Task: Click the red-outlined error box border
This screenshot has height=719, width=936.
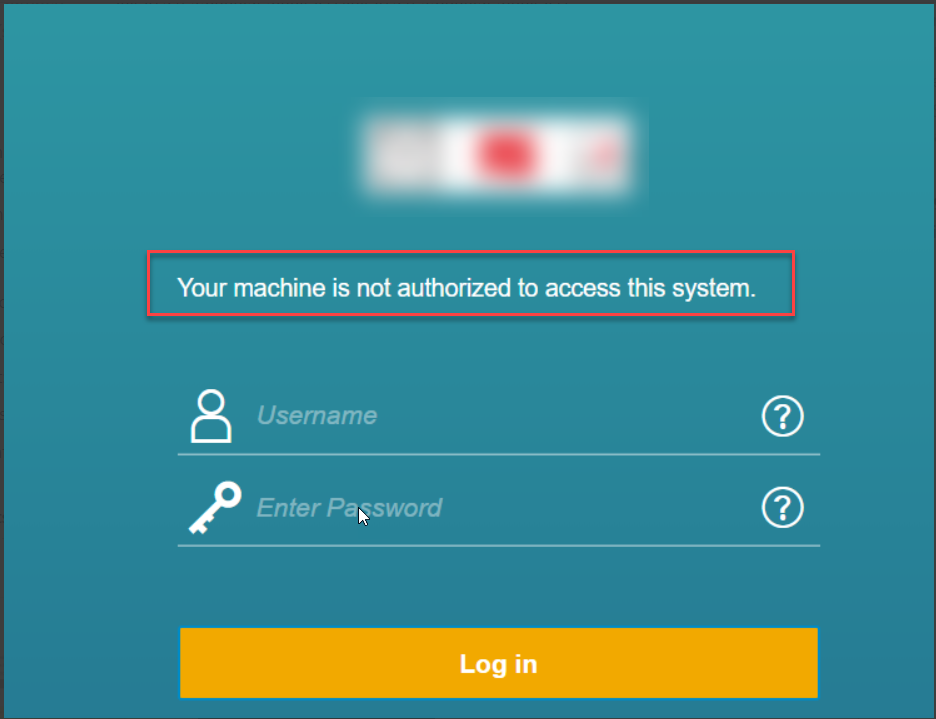Action: [471, 253]
